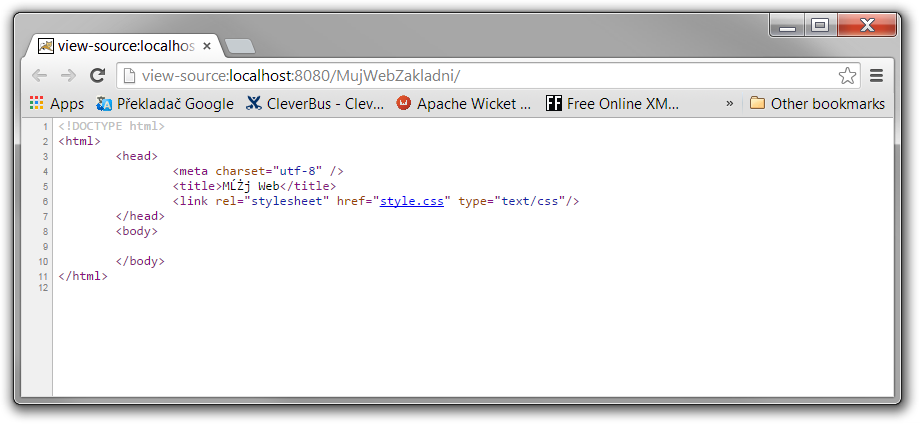Click rel="stylesheet" in link tag

pyautogui.click(x=272, y=201)
